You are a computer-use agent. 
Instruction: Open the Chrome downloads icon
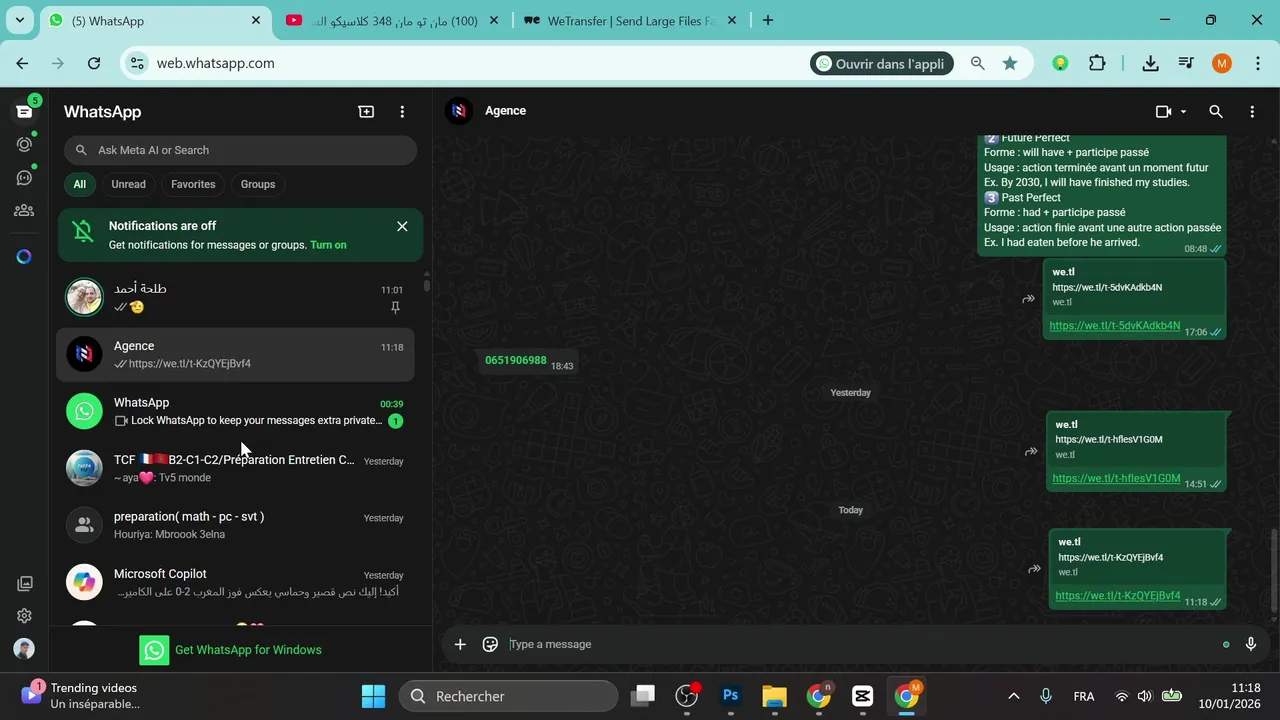coord(1150,63)
